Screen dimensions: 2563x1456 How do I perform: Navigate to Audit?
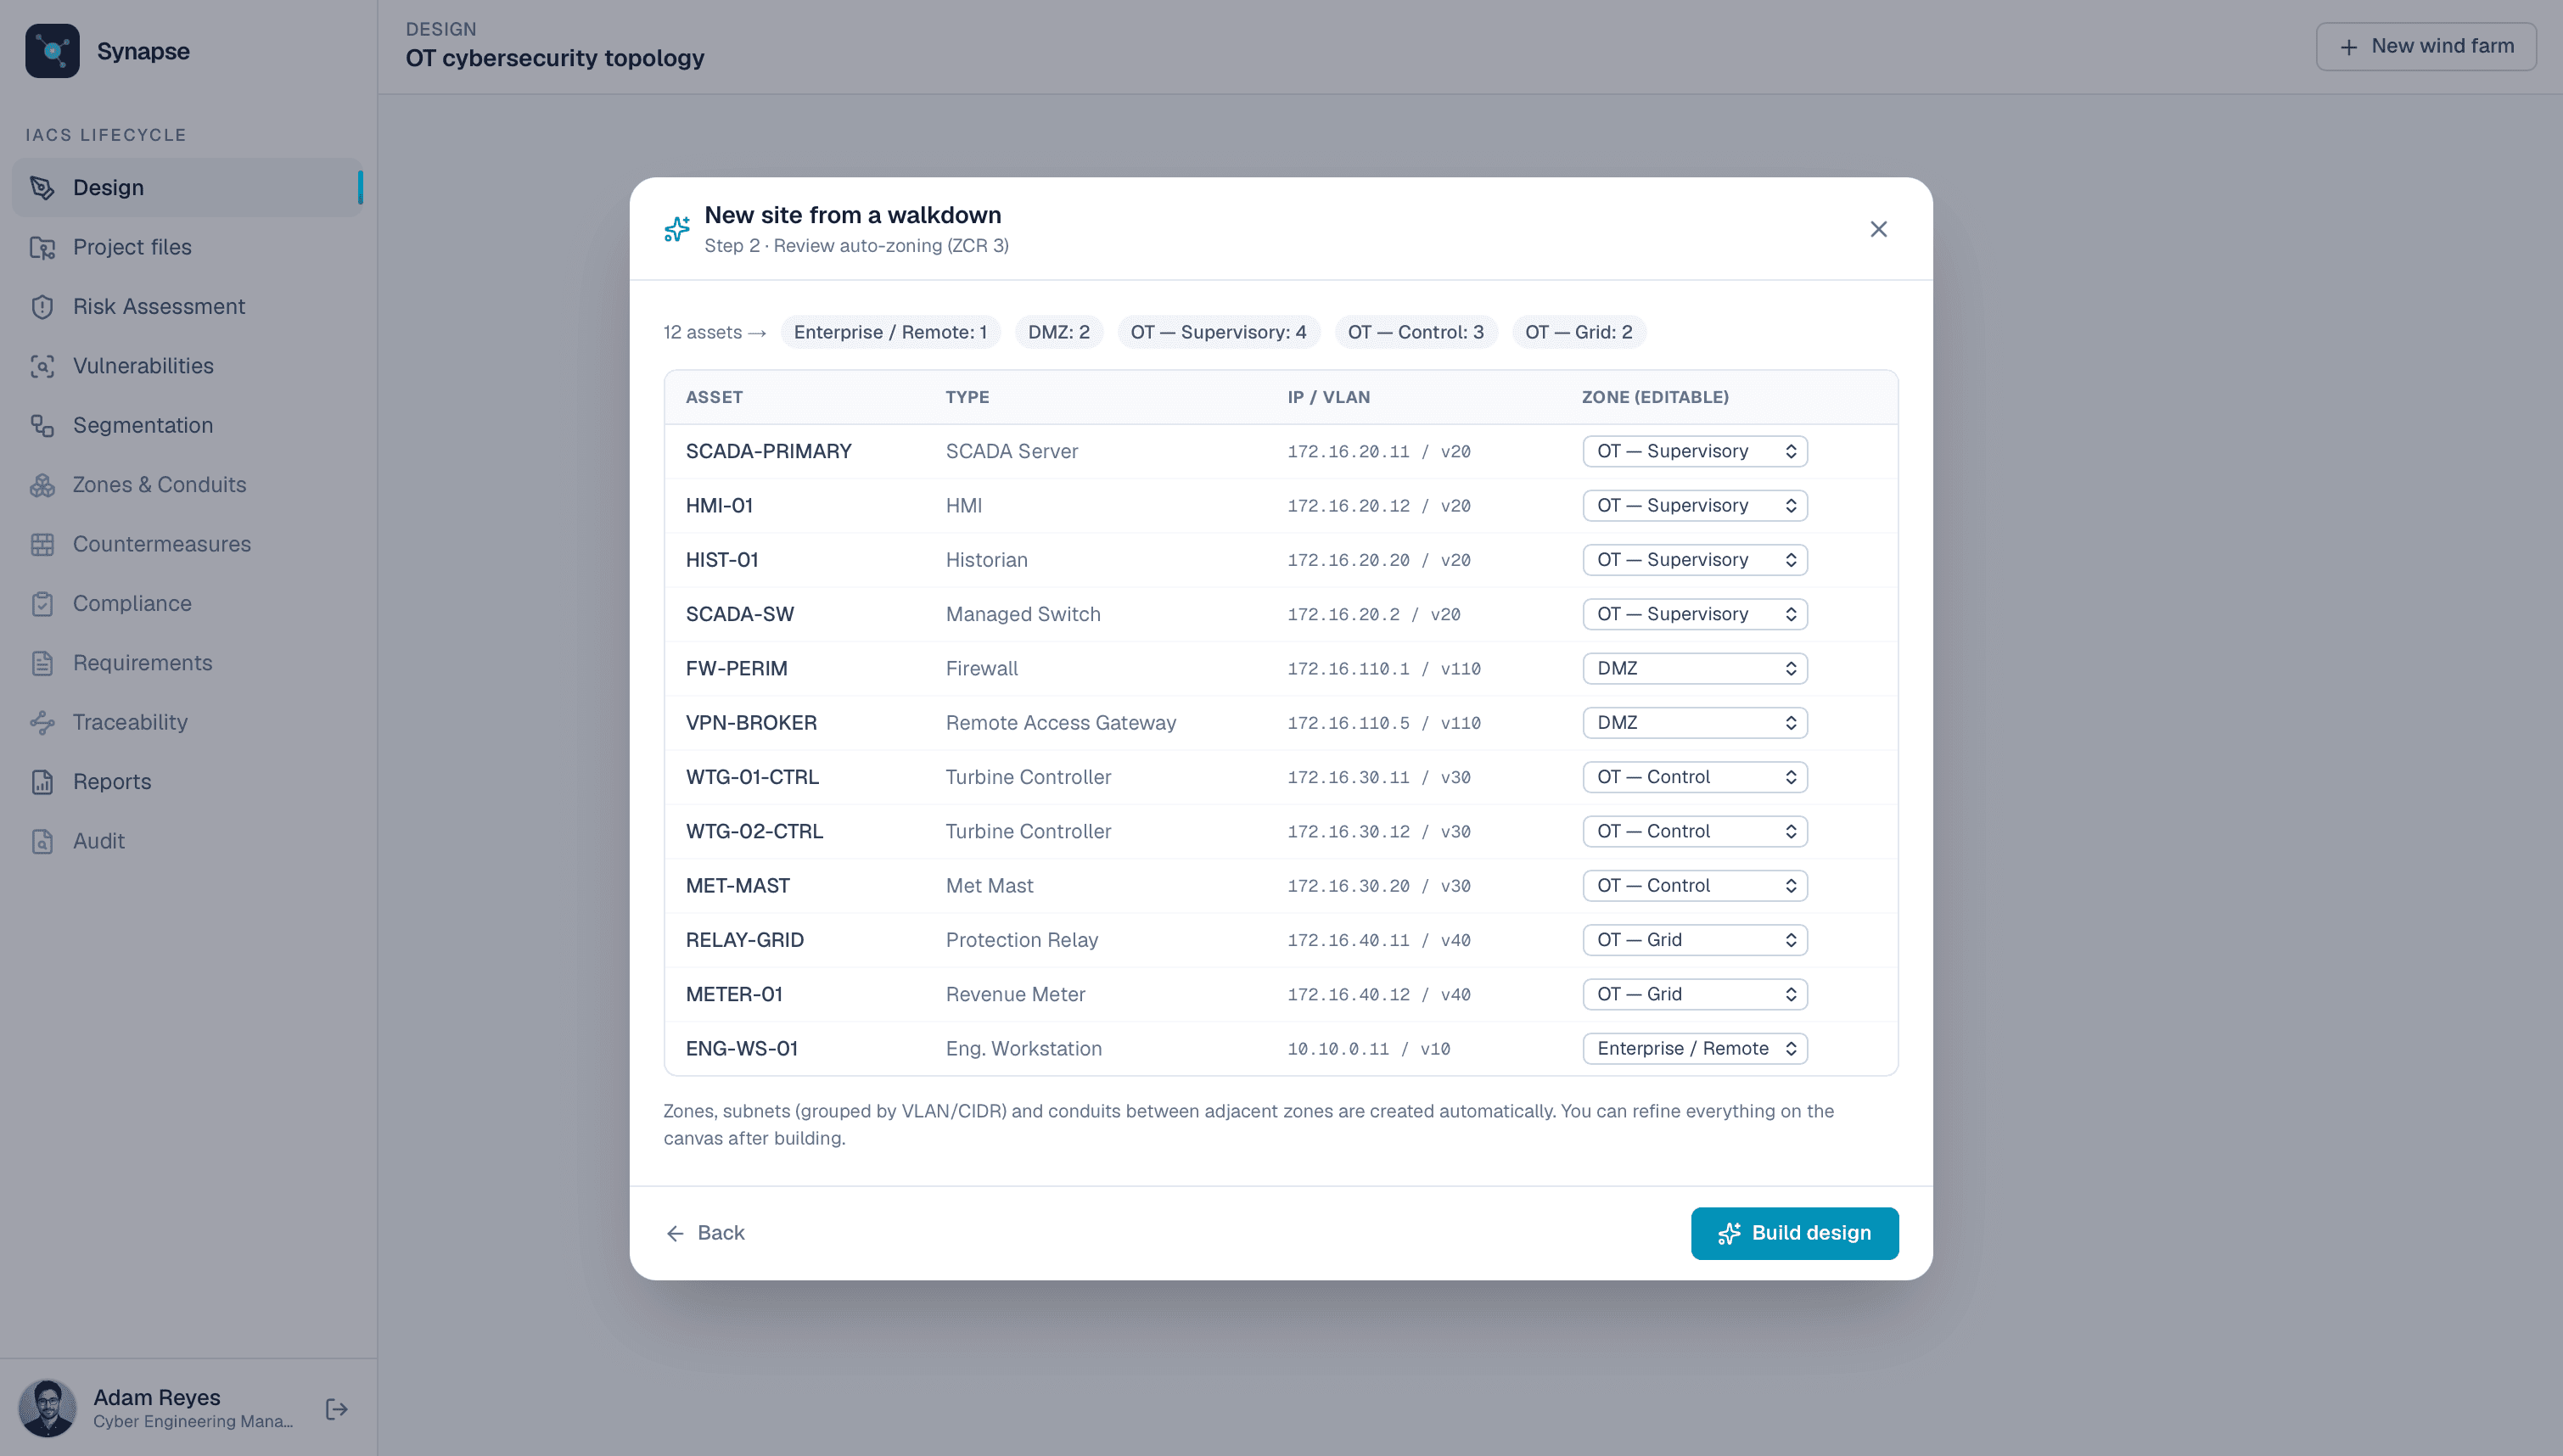[x=187, y=841]
